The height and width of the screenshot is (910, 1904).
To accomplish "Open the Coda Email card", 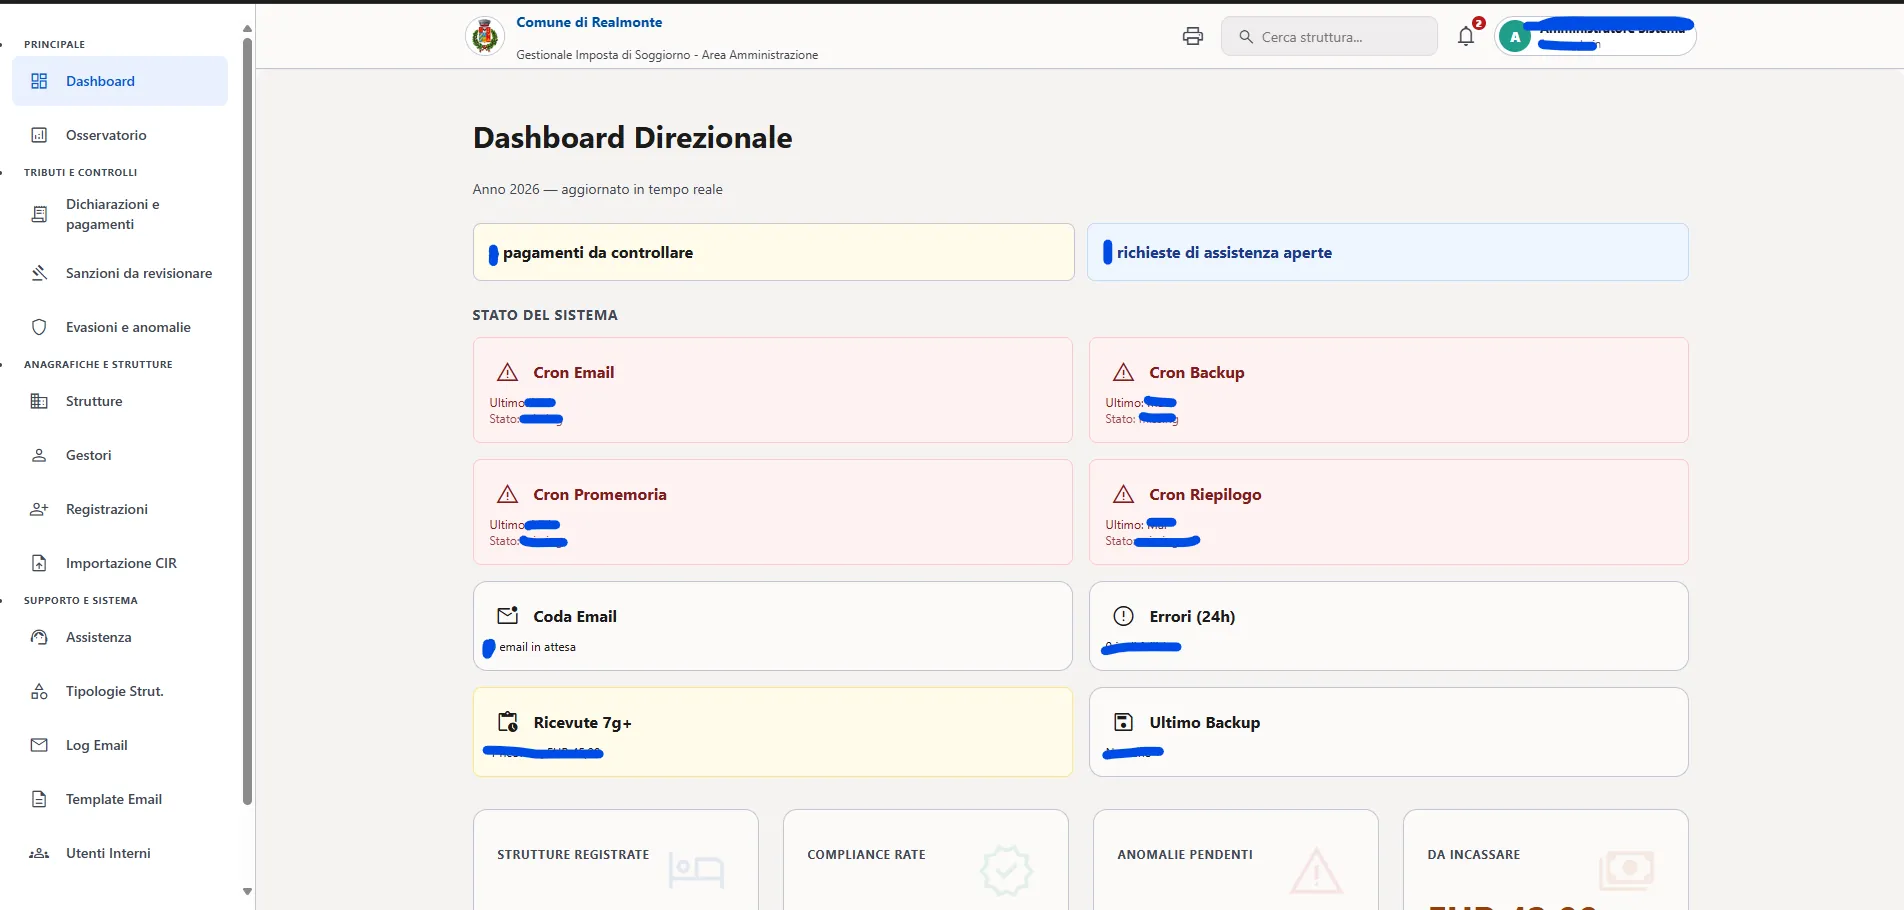I will coord(773,626).
